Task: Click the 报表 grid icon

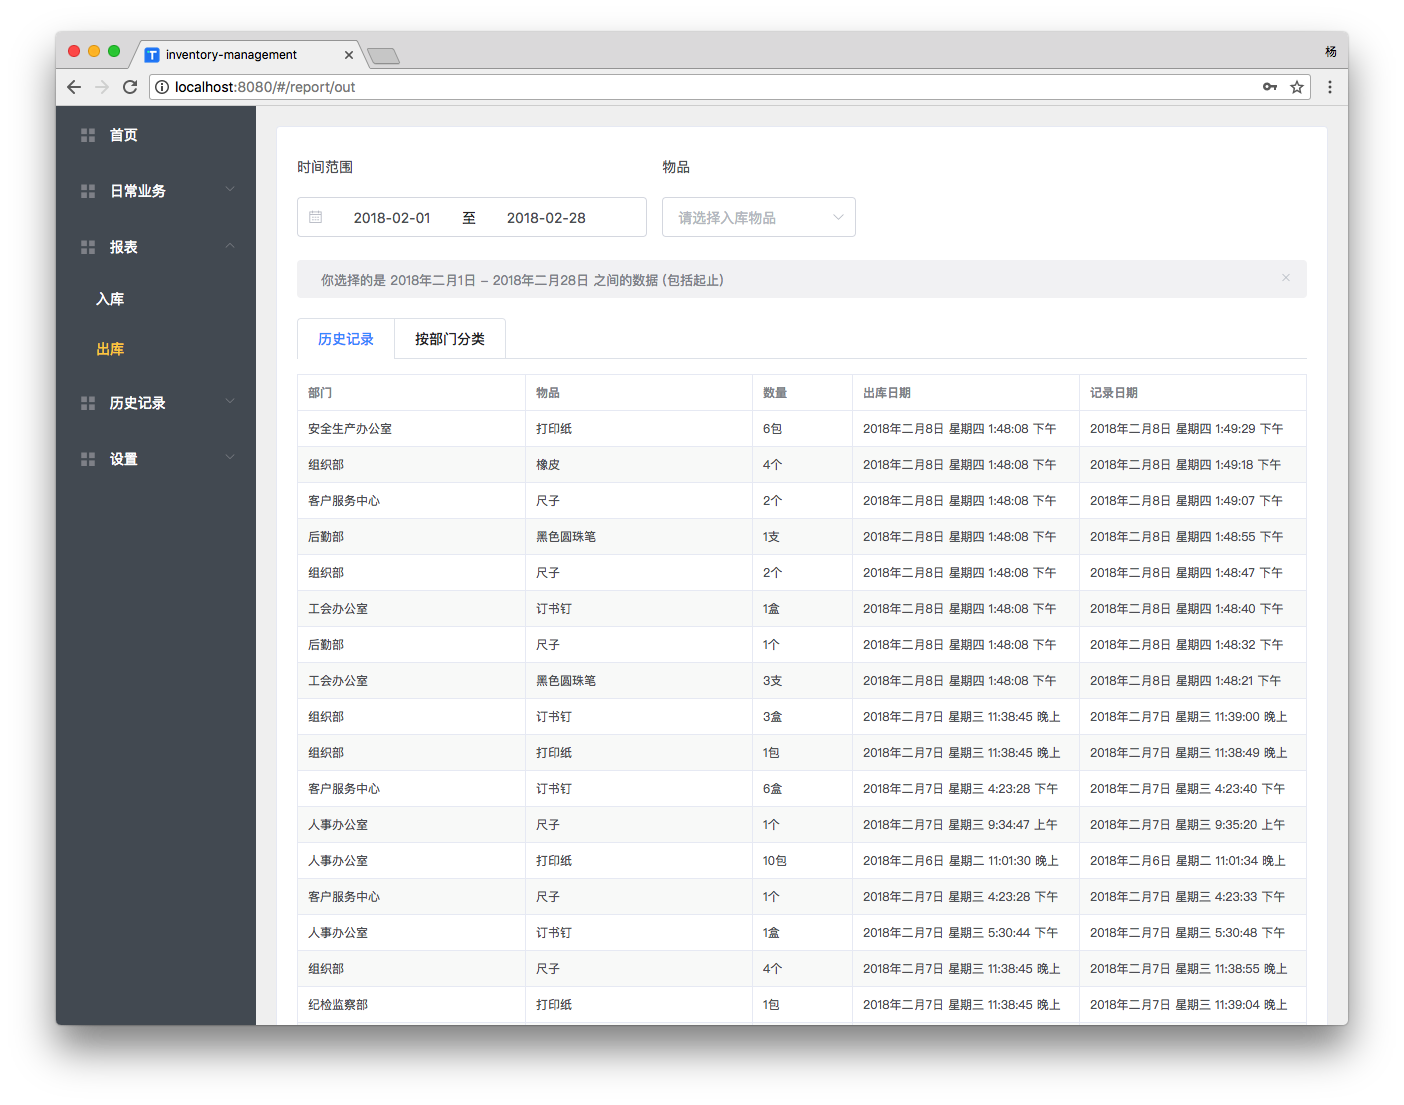Action: point(88,247)
